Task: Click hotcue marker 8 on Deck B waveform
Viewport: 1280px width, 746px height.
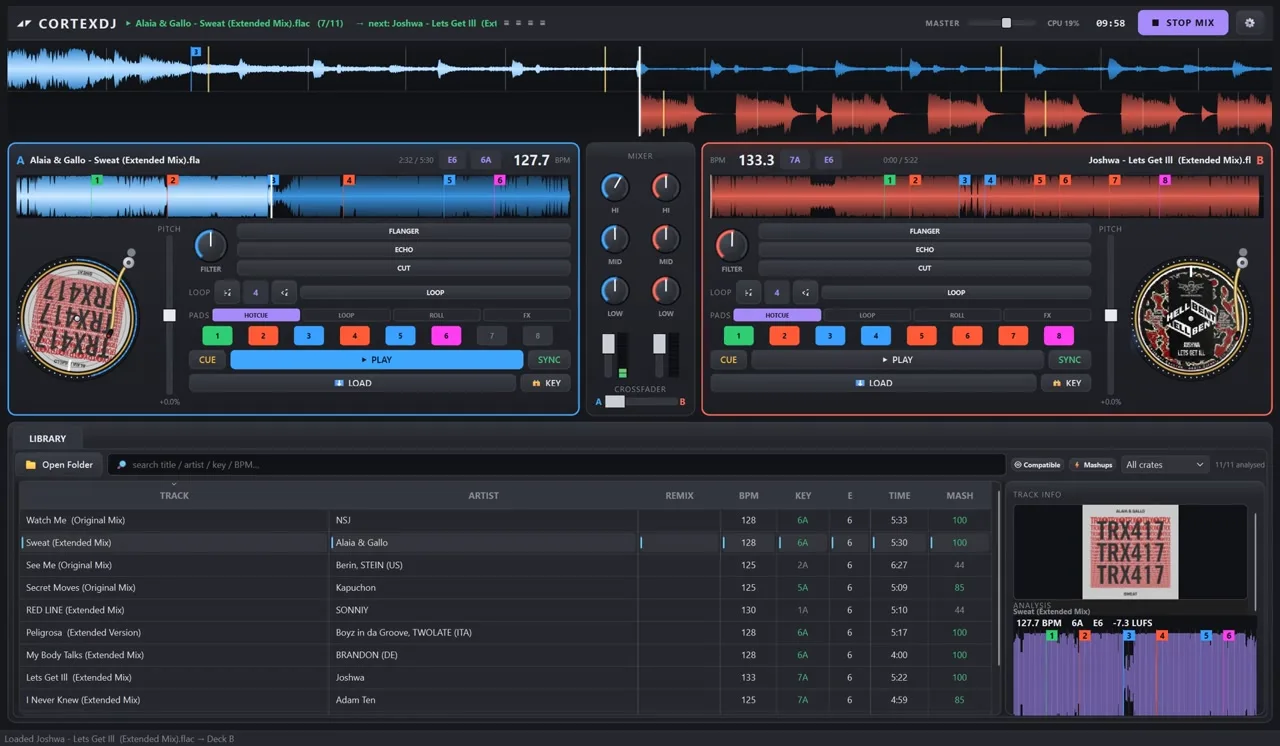Action: coord(1165,181)
